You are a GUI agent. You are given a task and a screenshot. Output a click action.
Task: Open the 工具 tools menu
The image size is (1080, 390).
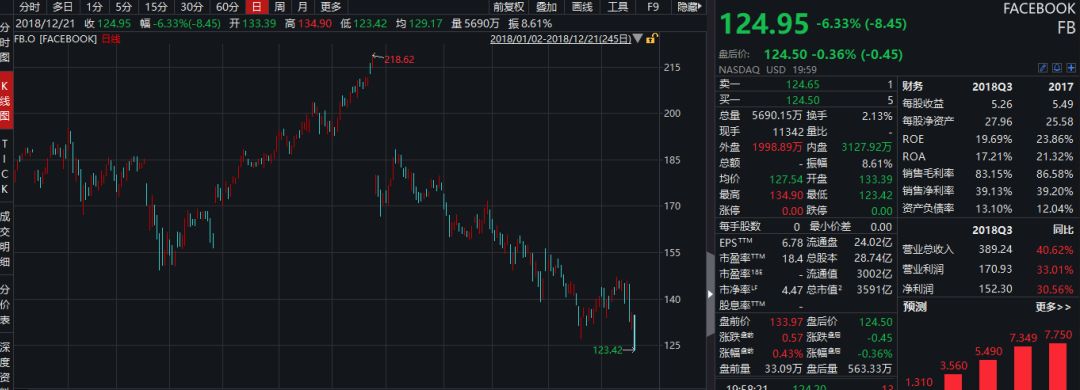pyautogui.click(x=618, y=7)
